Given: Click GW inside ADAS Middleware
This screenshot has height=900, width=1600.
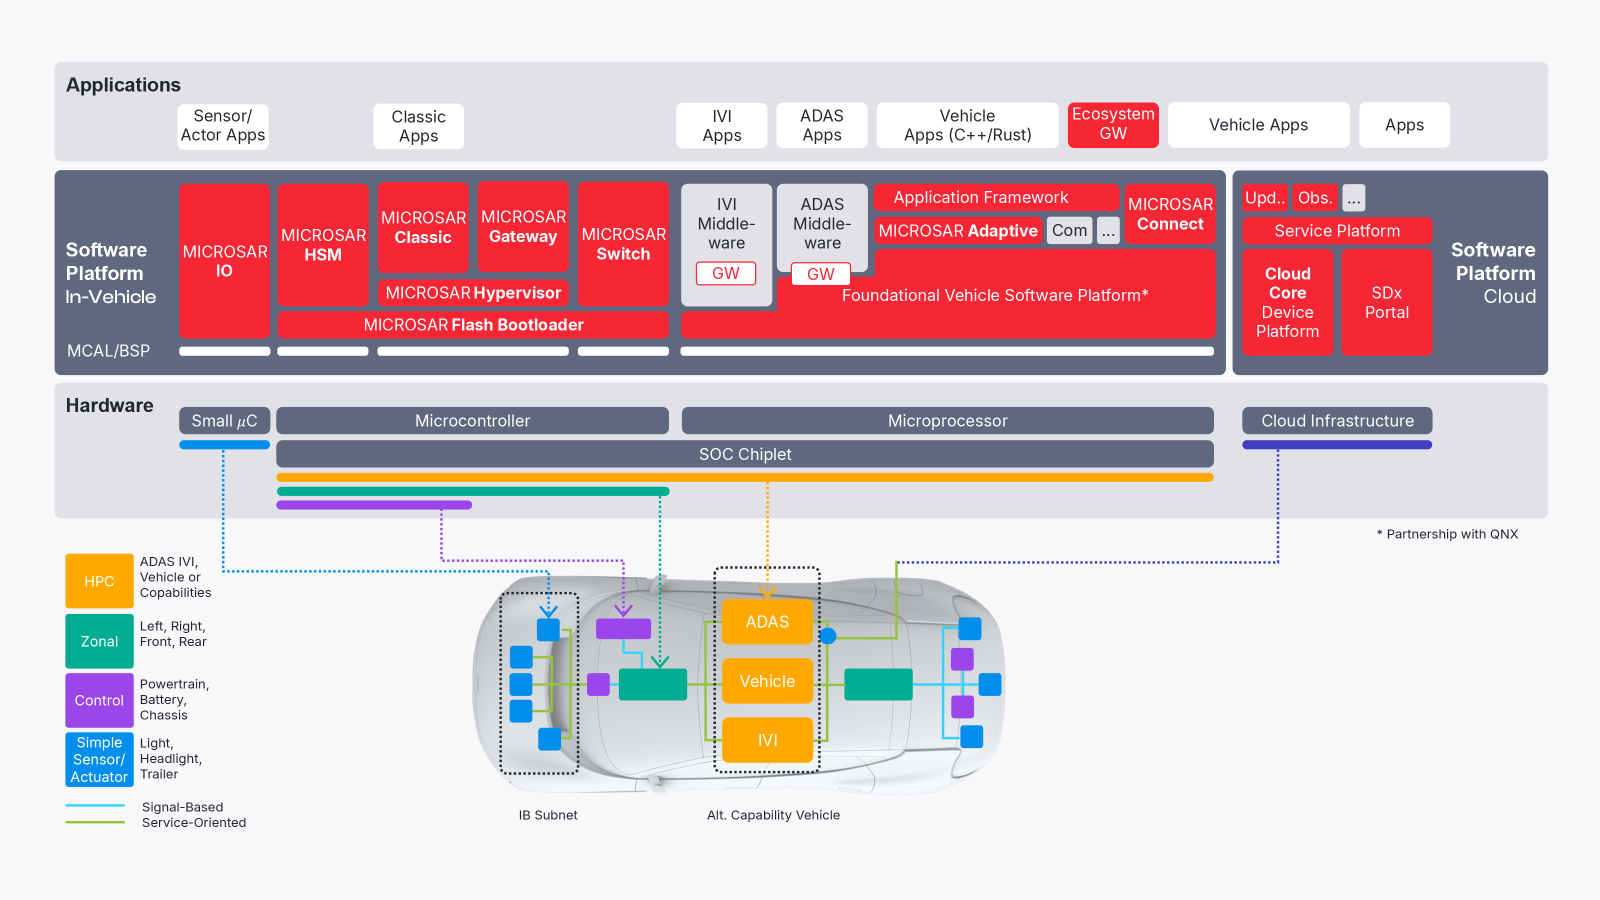Looking at the screenshot, I should pyautogui.click(x=821, y=274).
